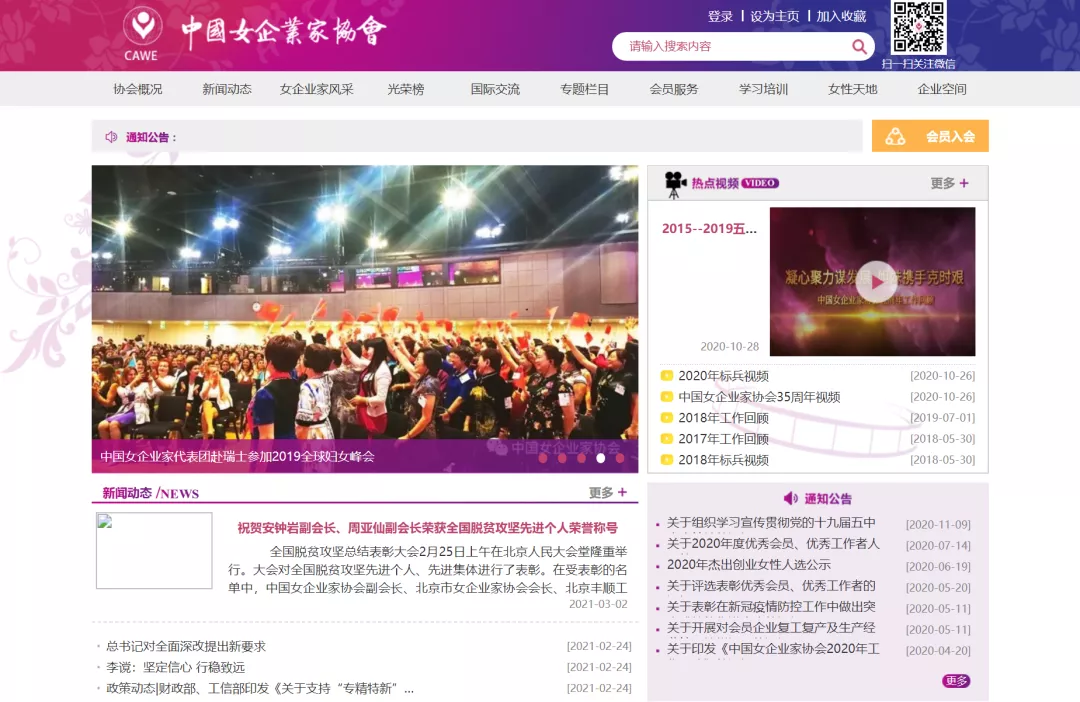Select the second carousel dot
The width and height of the screenshot is (1080, 702).
[562, 458]
